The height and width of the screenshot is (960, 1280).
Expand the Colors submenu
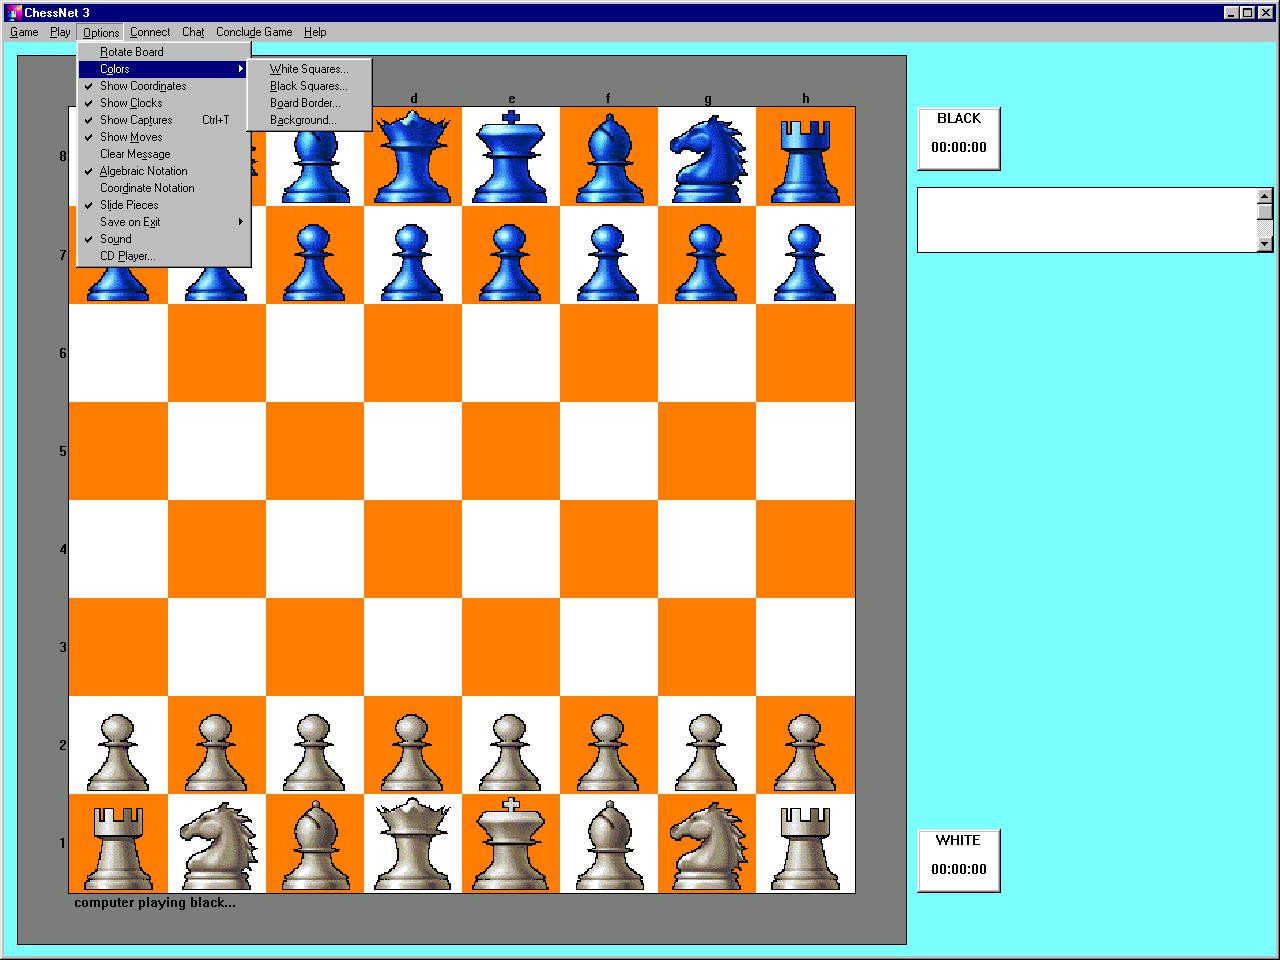coord(164,69)
